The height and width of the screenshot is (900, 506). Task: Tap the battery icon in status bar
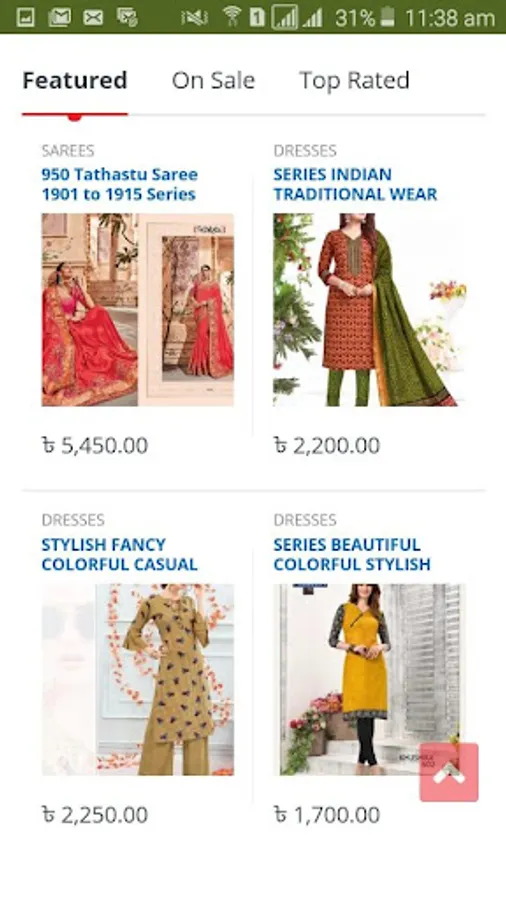388,17
